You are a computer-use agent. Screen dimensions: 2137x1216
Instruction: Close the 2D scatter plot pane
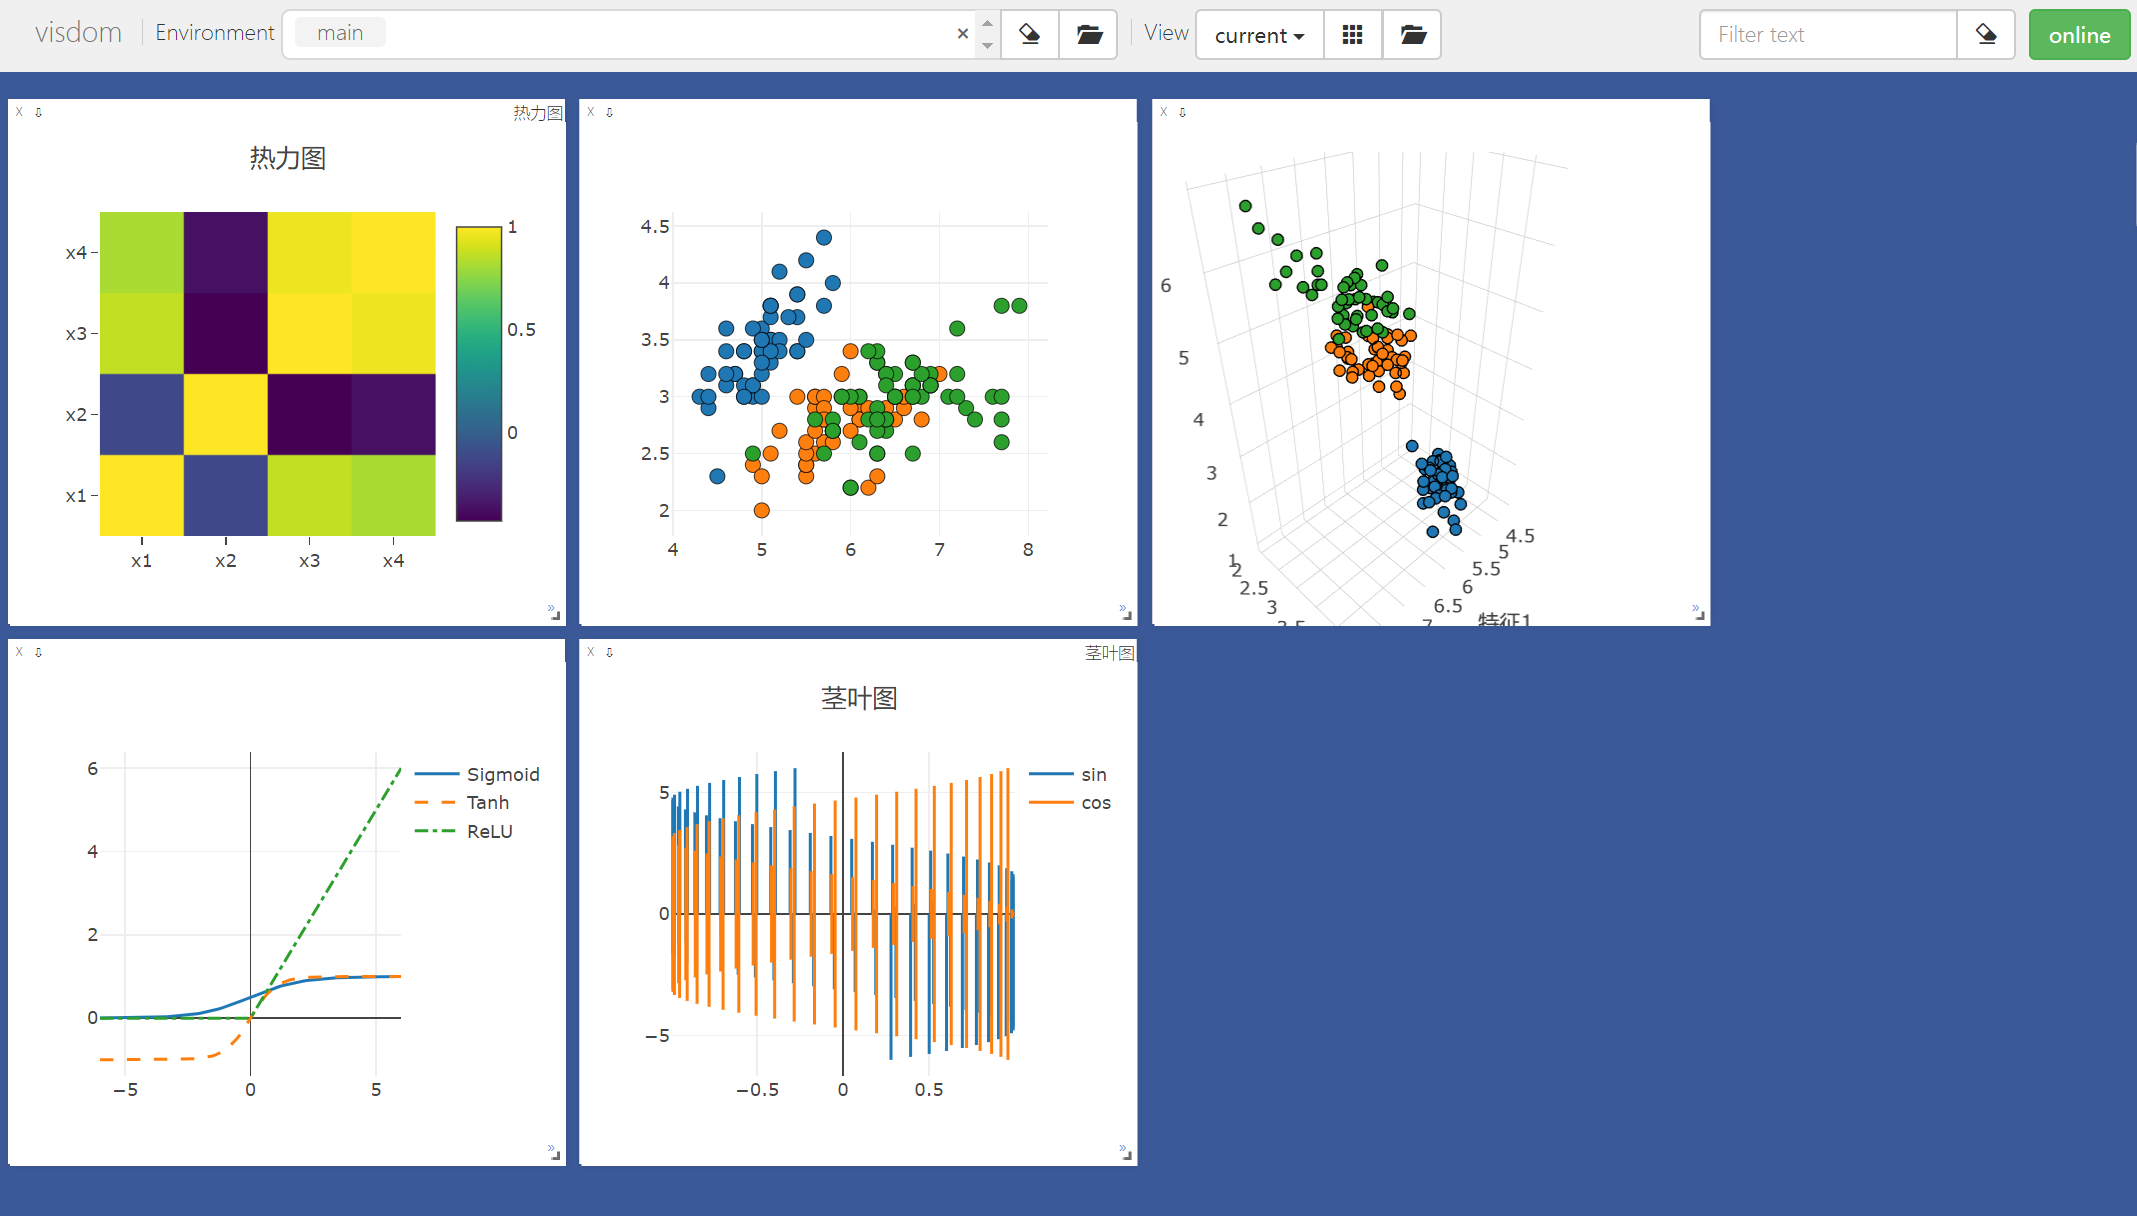coord(591,112)
